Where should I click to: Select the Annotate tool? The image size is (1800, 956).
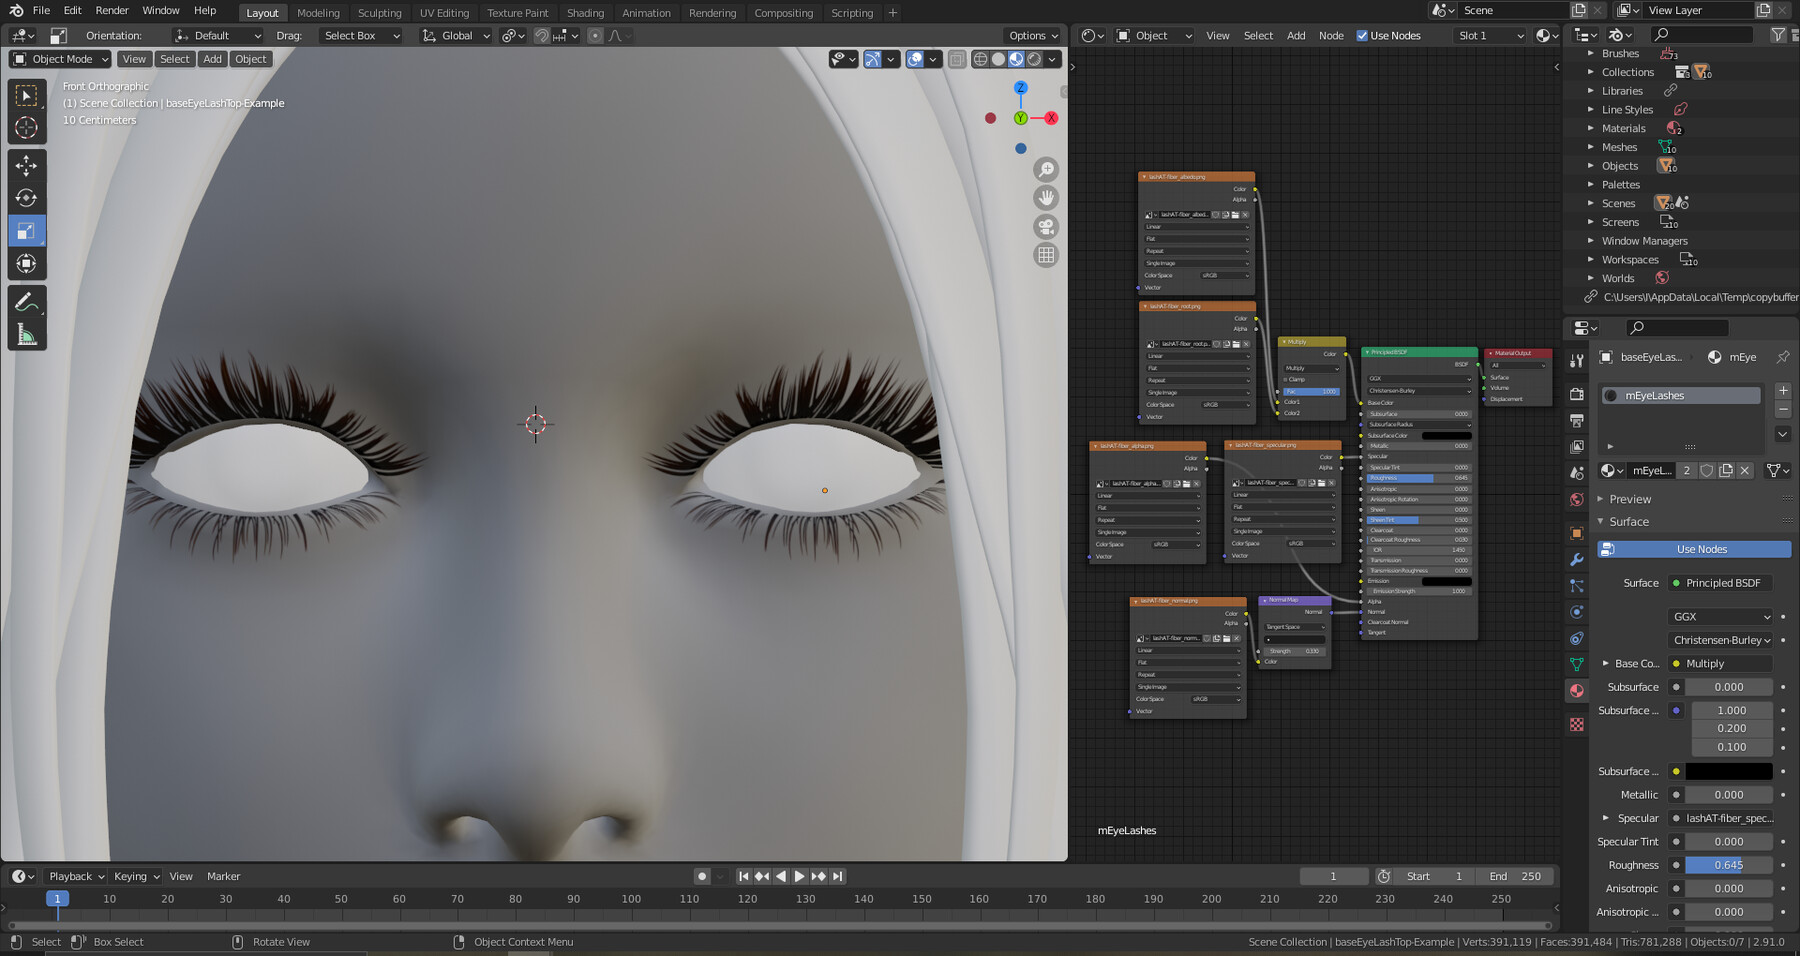click(x=27, y=302)
